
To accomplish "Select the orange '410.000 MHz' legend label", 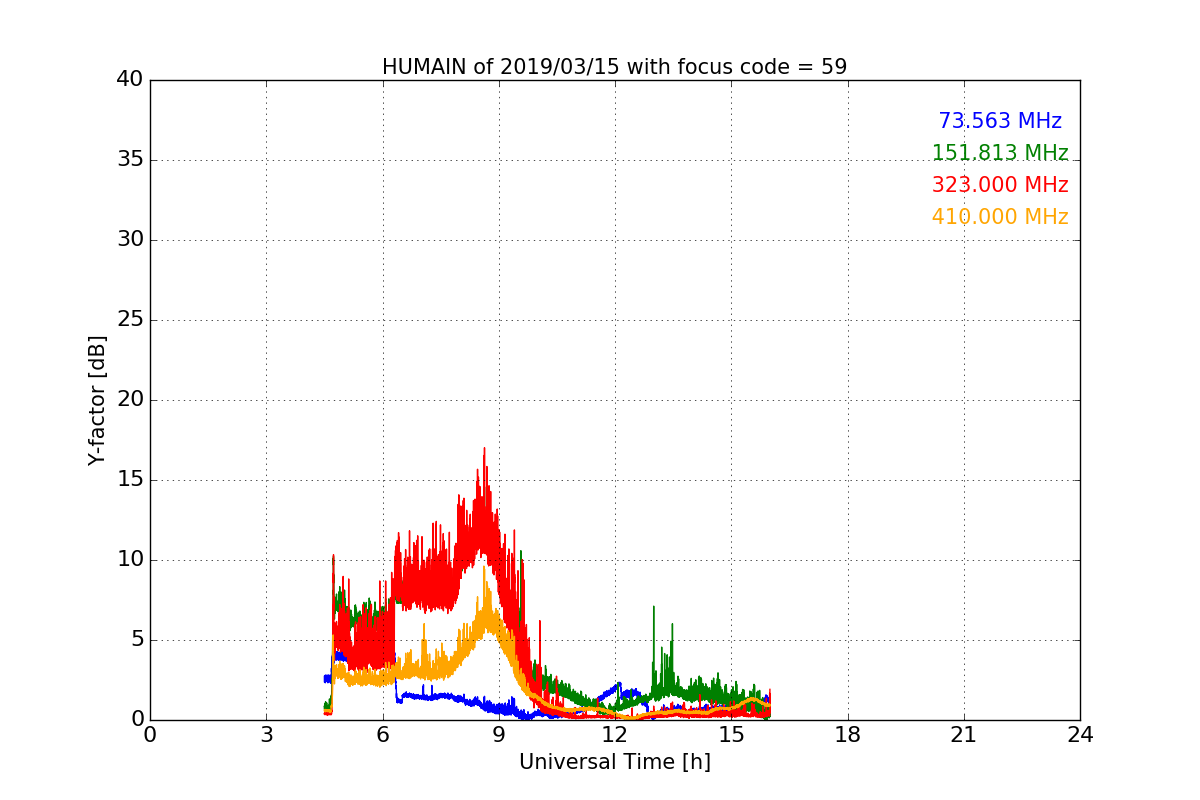I will (x=1000, y=217).
